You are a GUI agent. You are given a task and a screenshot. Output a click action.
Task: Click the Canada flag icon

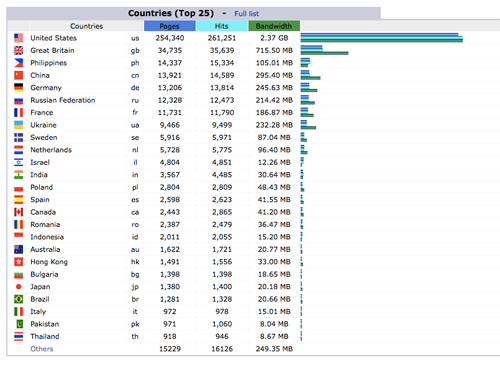(19, 212)
